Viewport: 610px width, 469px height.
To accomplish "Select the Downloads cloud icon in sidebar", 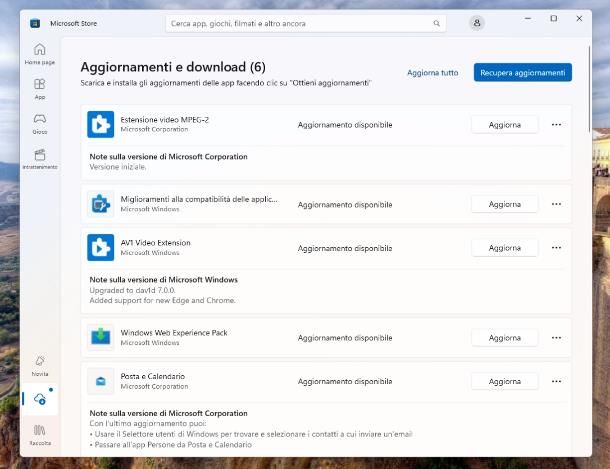I will tap(40, 399).
